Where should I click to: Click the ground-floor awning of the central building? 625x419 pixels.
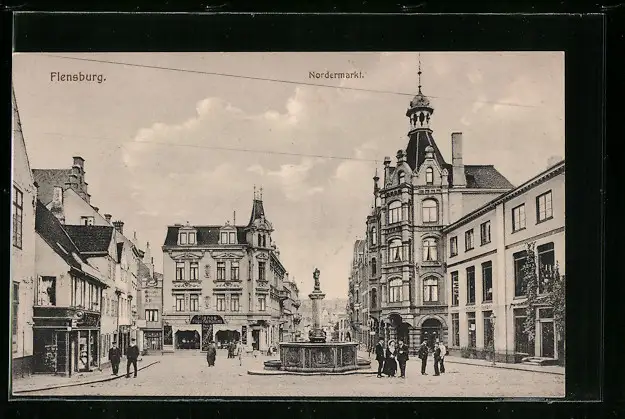click(x=207, y=320)
